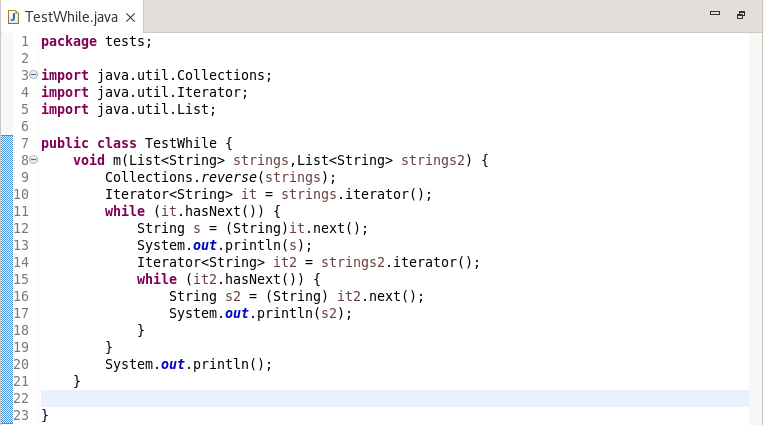Place cursor on empty highlighted line 22

point(395,398)
